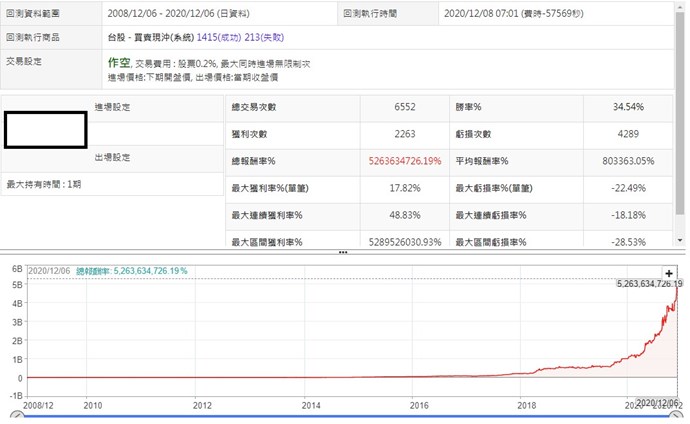Click the splitter dots above the chart
690x424 pixels.
point(343,252)
